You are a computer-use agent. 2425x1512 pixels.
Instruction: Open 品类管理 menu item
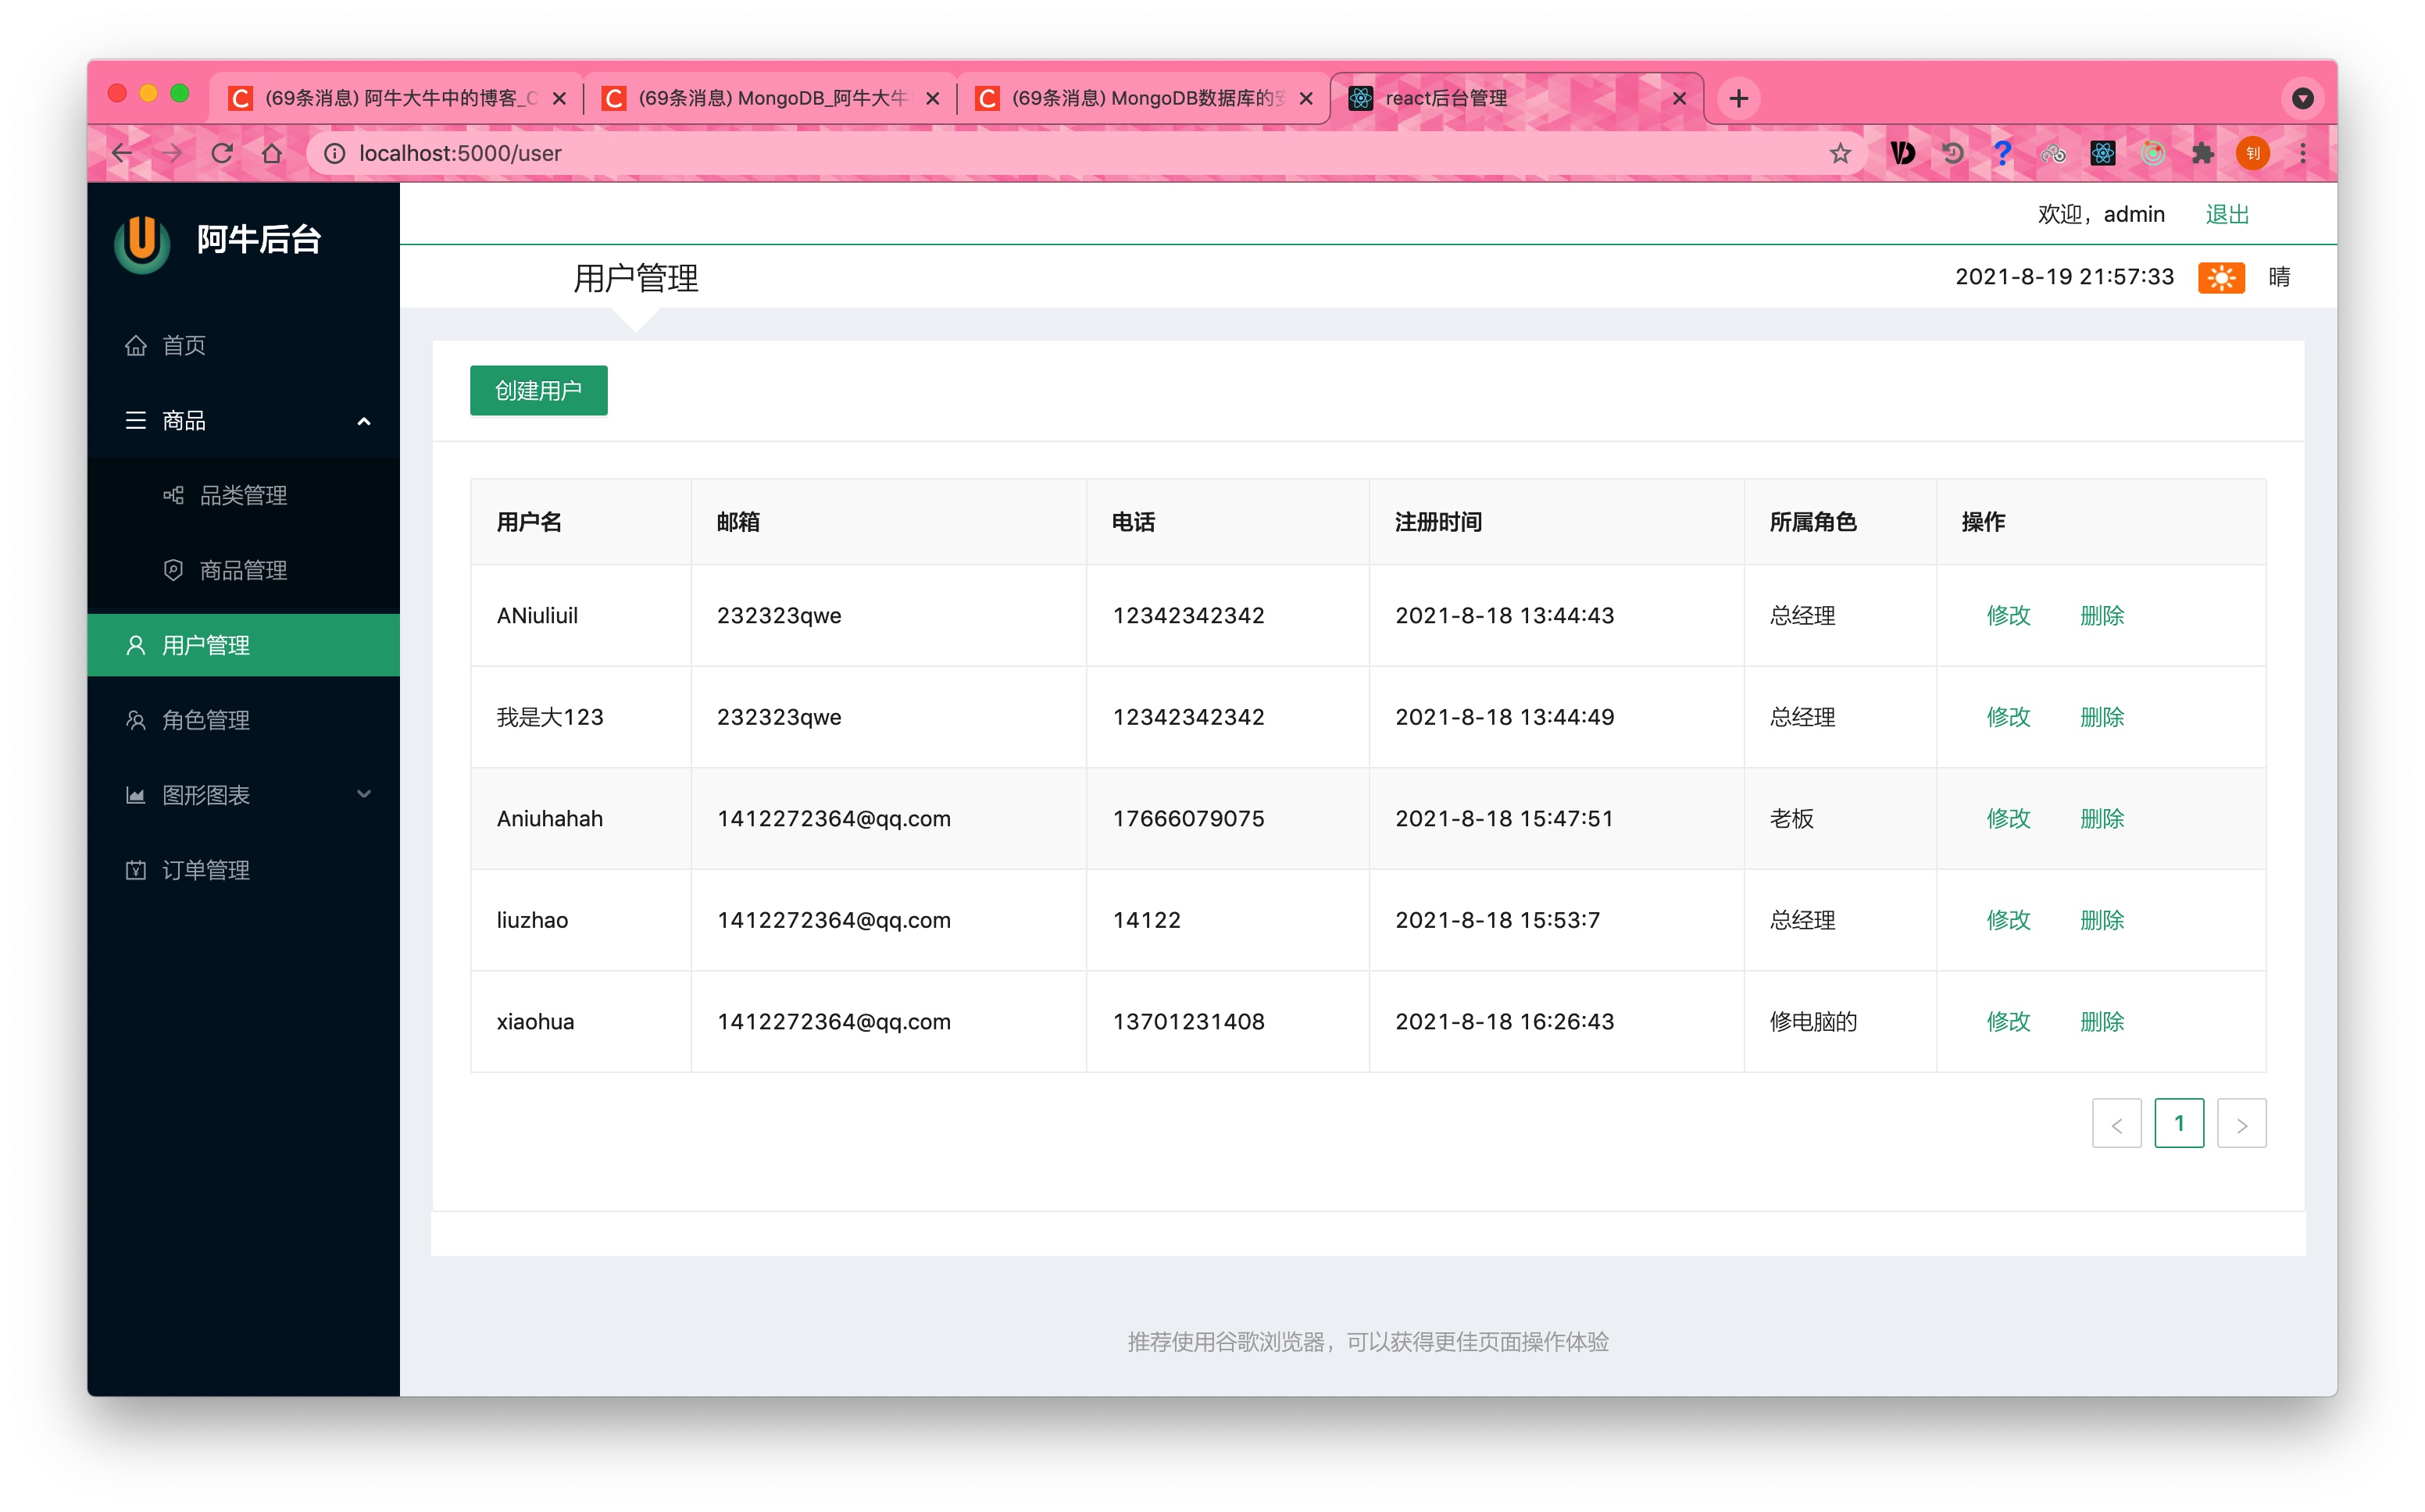[243, 495]
